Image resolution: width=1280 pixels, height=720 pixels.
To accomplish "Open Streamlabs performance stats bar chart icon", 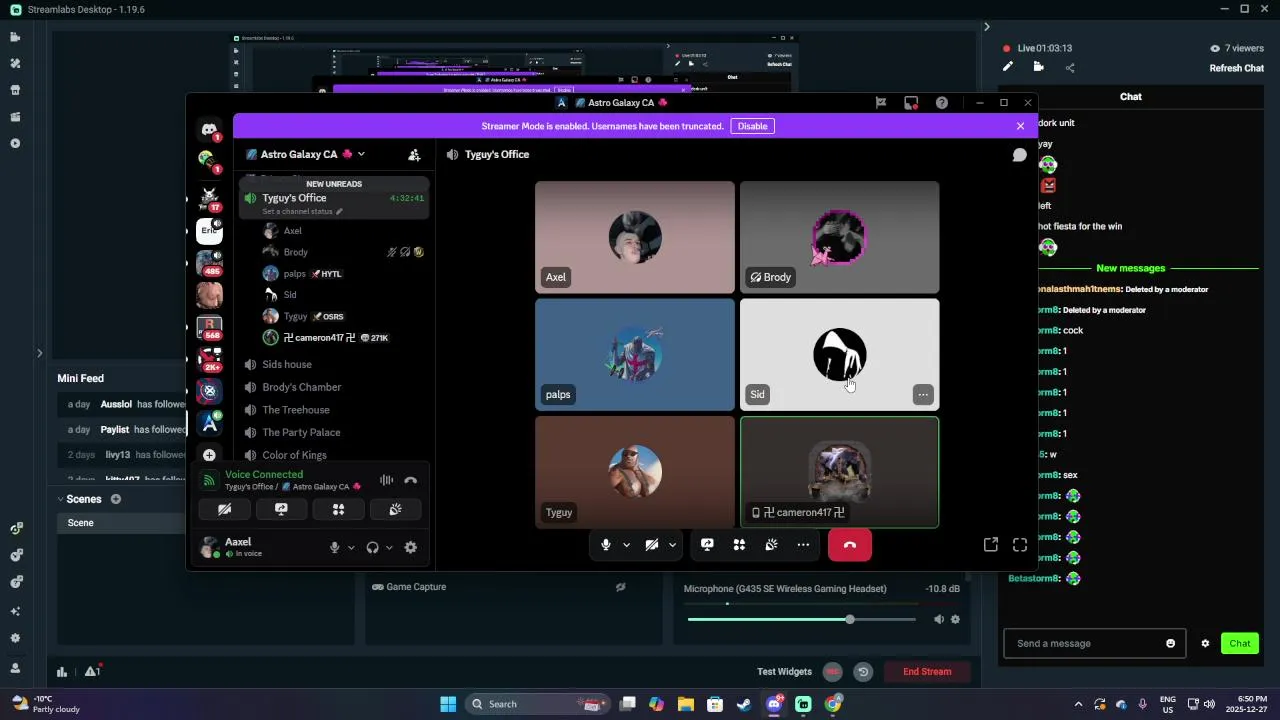I will pyautogui.click(x=62, y=672).
